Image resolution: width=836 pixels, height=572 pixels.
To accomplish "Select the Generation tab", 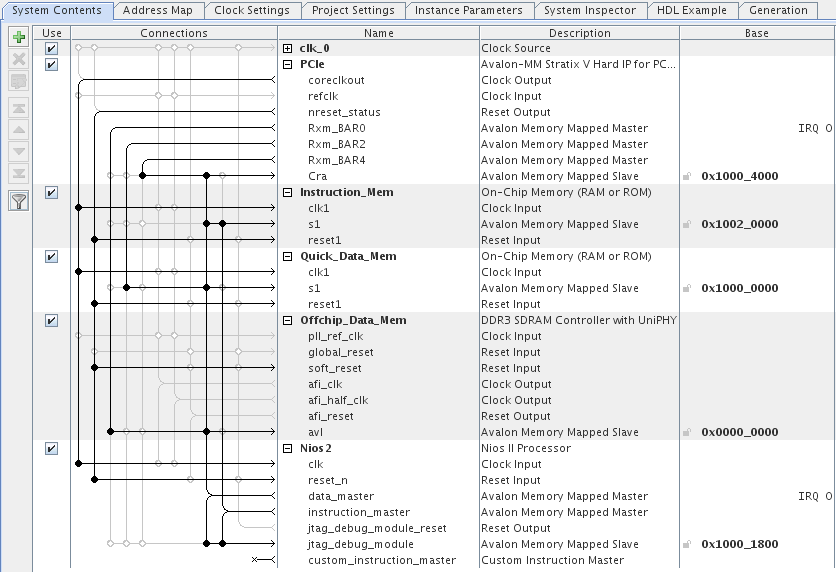I will 778,11.
